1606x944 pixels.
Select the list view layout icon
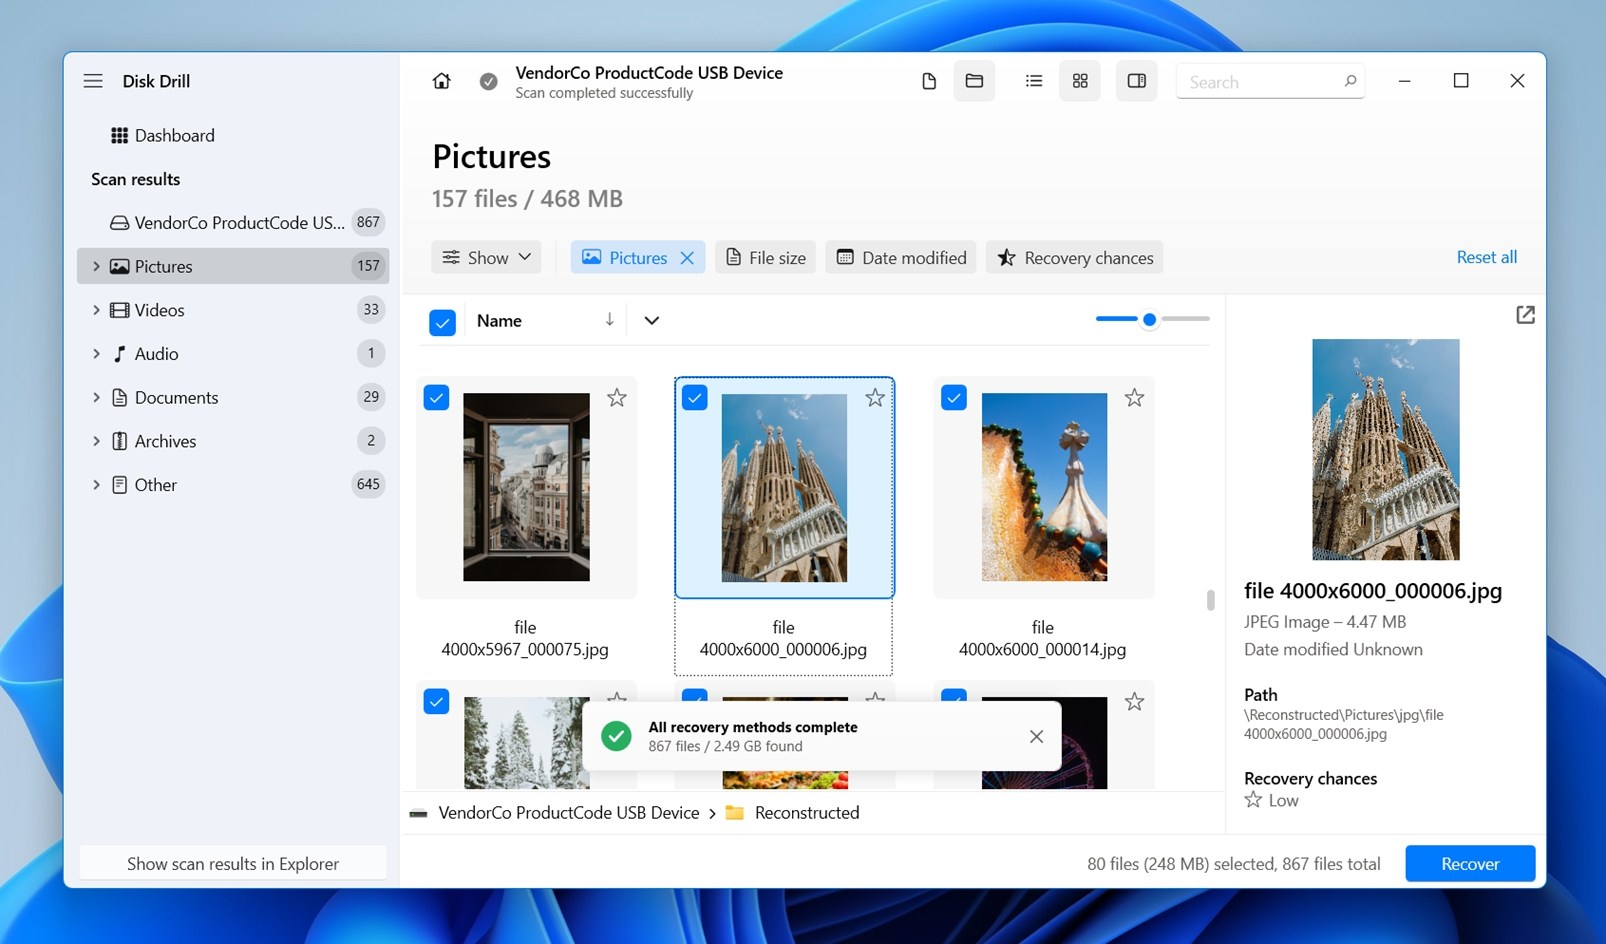point(1034,81)
